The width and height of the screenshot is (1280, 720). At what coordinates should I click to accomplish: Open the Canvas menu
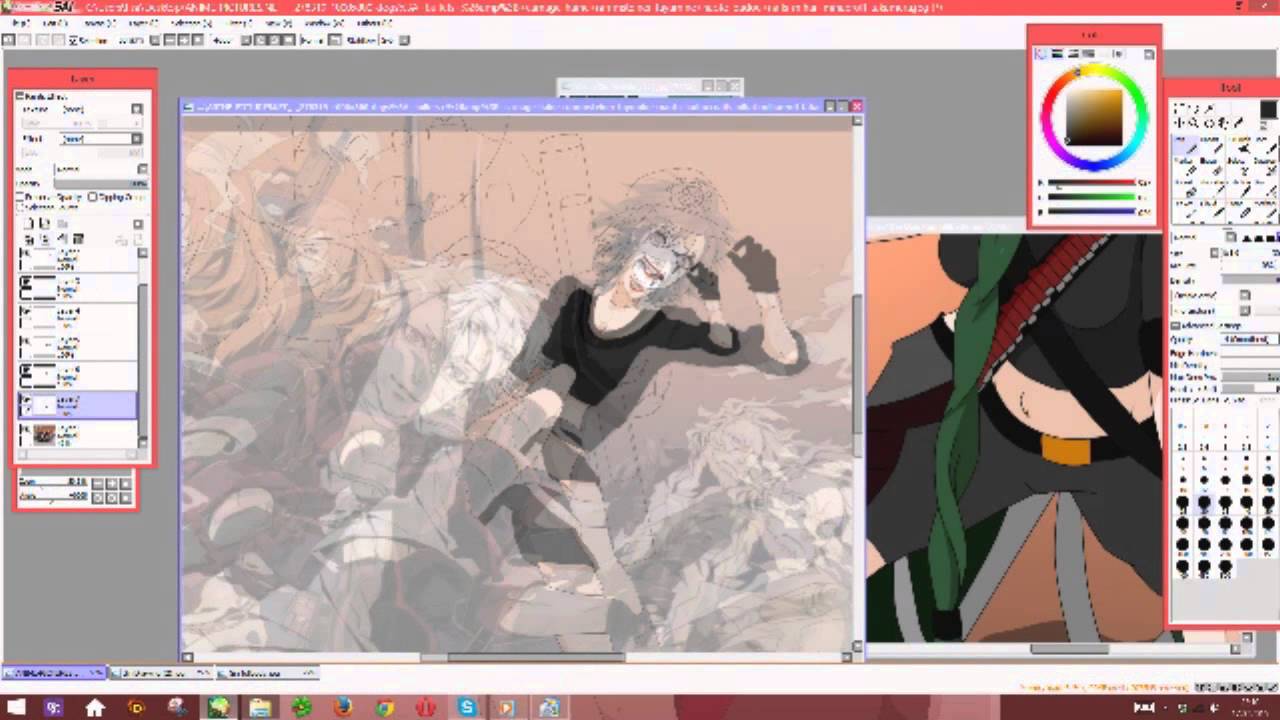pyautogui.click(x=100, y=23)
